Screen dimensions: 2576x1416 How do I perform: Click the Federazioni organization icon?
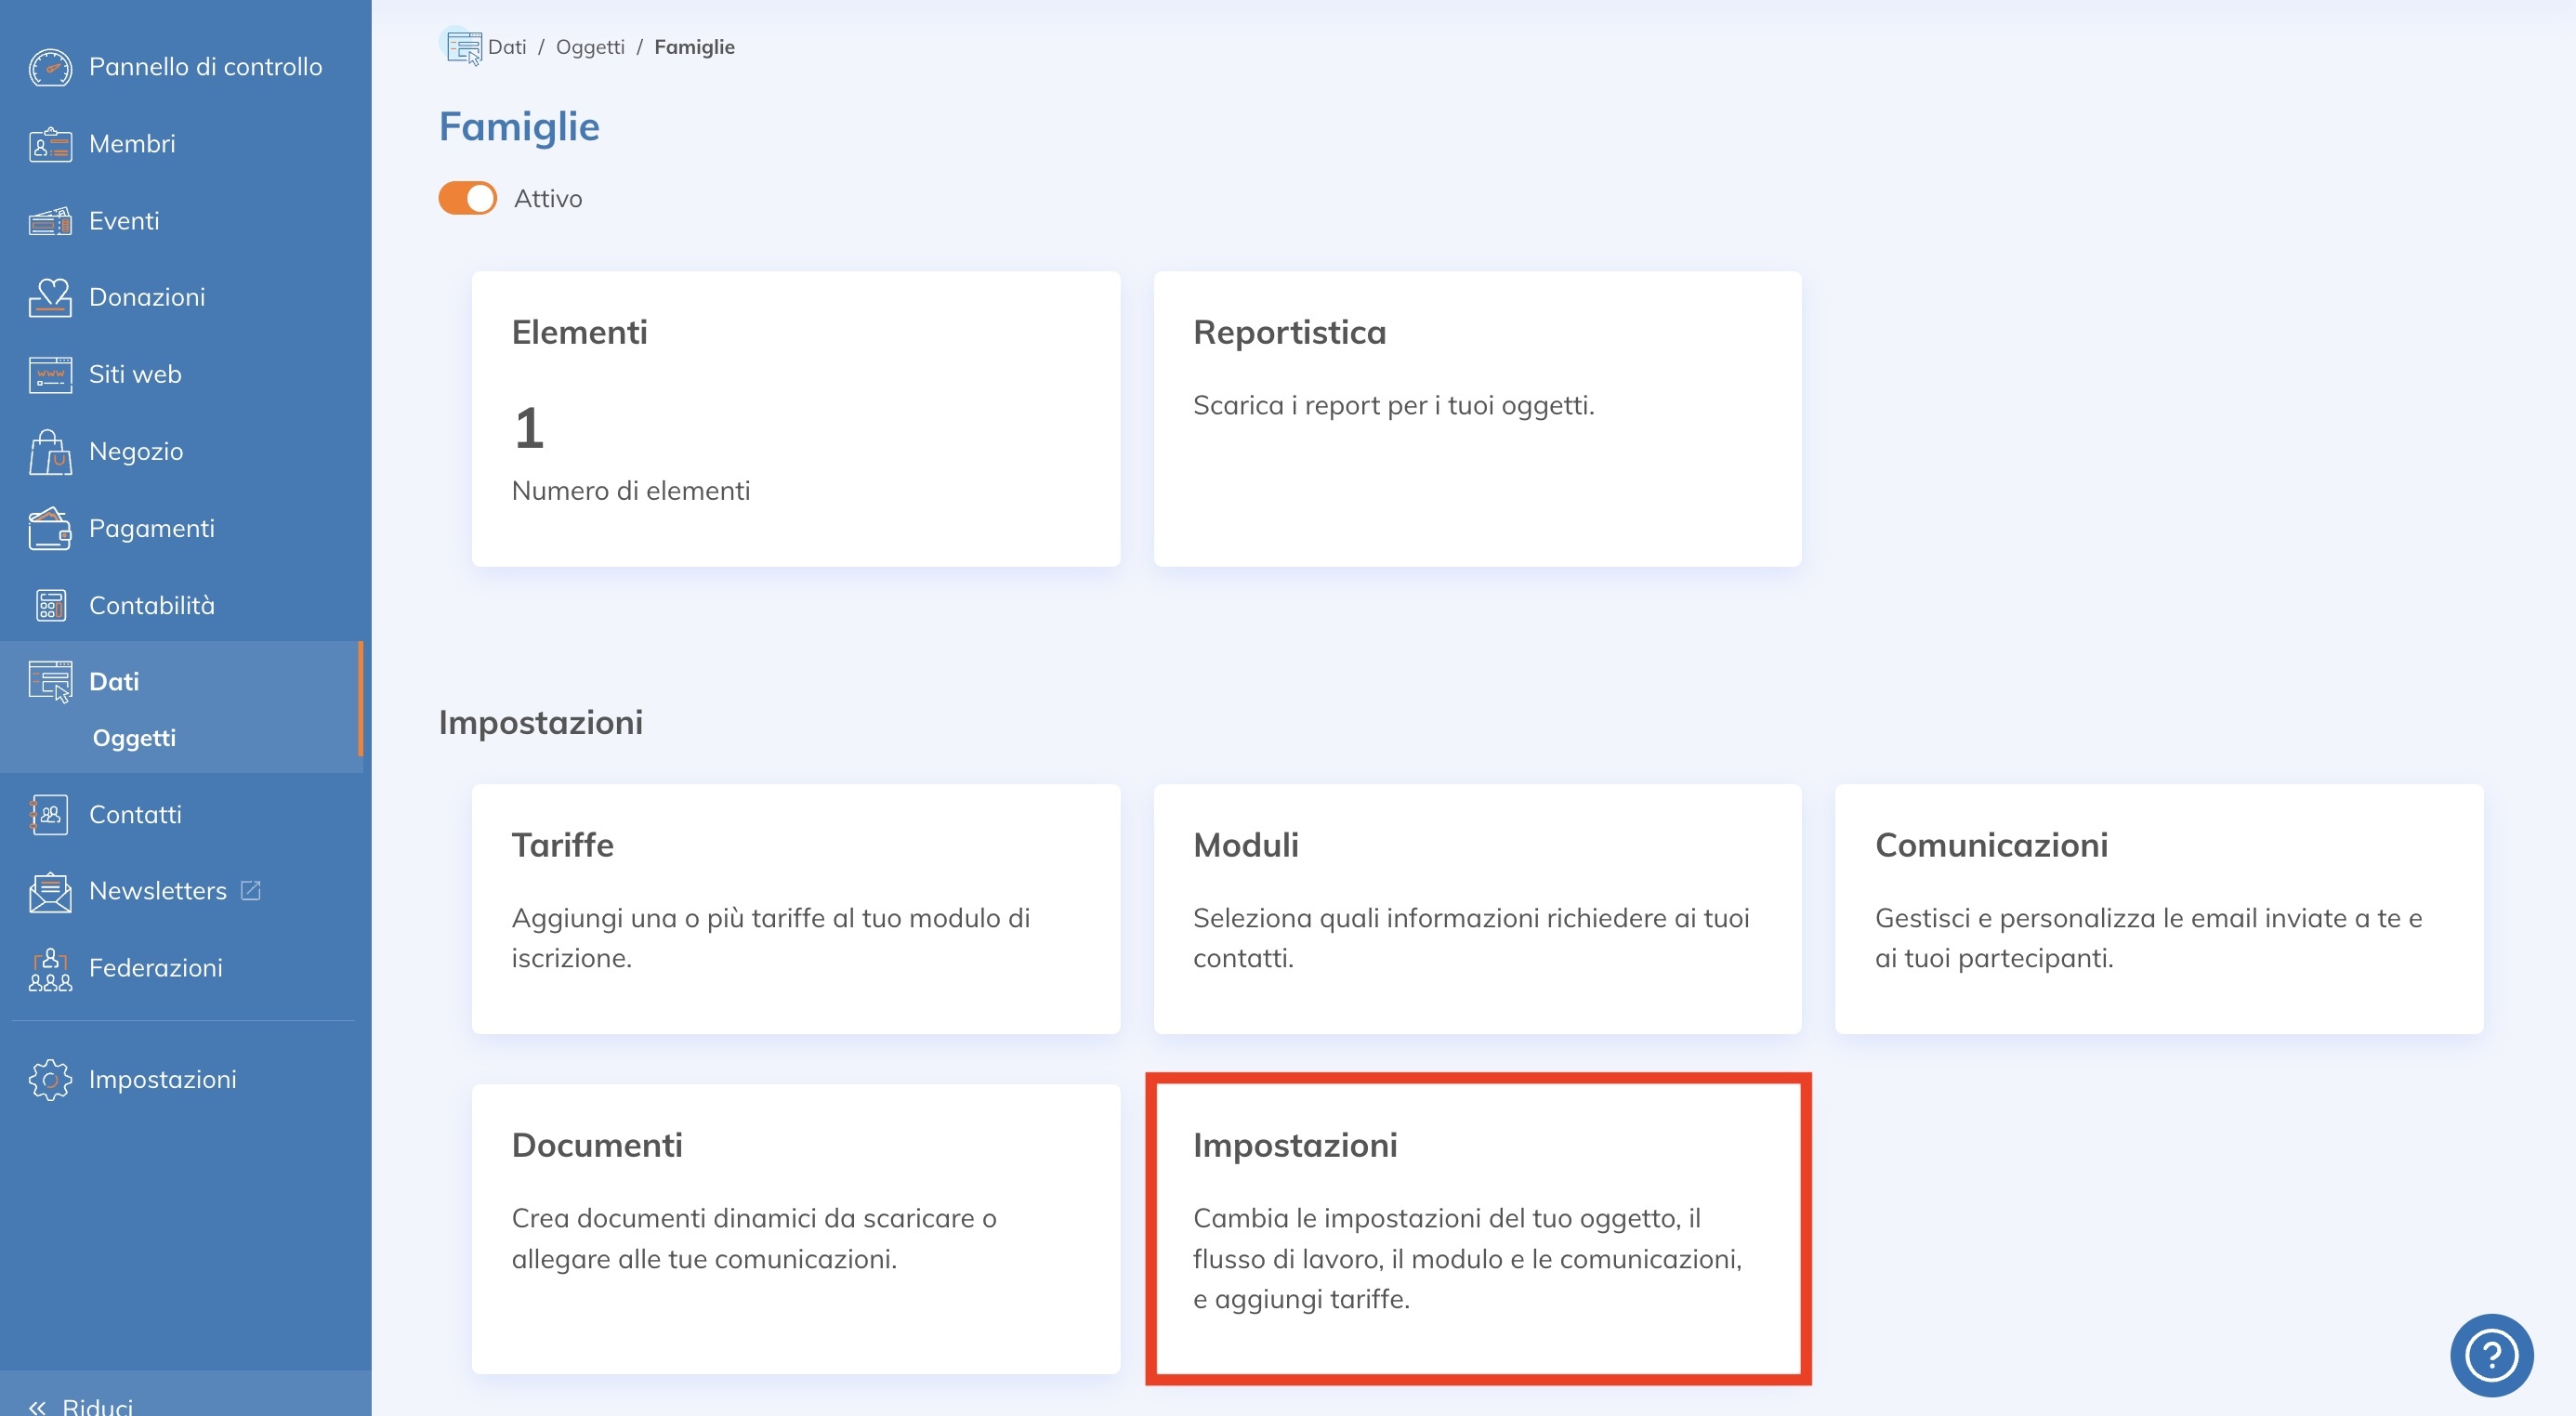(x=50, y=968)
